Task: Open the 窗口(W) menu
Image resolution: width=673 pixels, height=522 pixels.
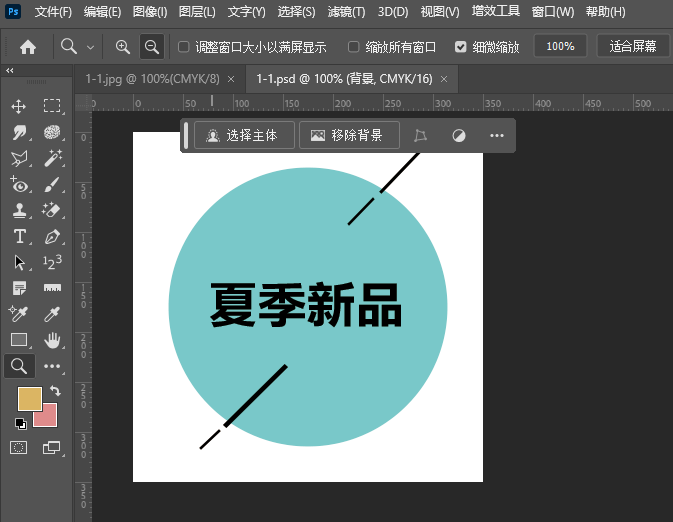Action: tap(553, 12)
